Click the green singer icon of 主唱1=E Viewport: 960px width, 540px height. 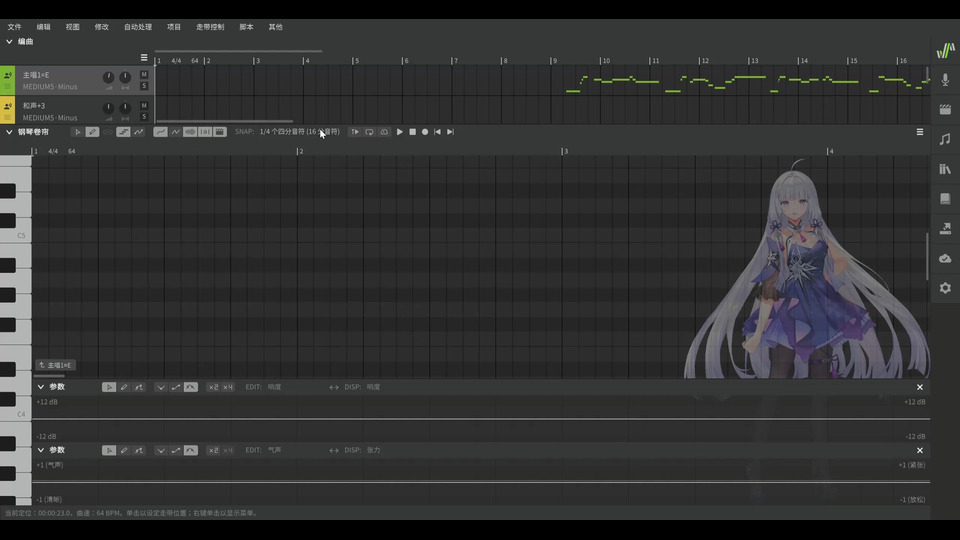(7, 75)
